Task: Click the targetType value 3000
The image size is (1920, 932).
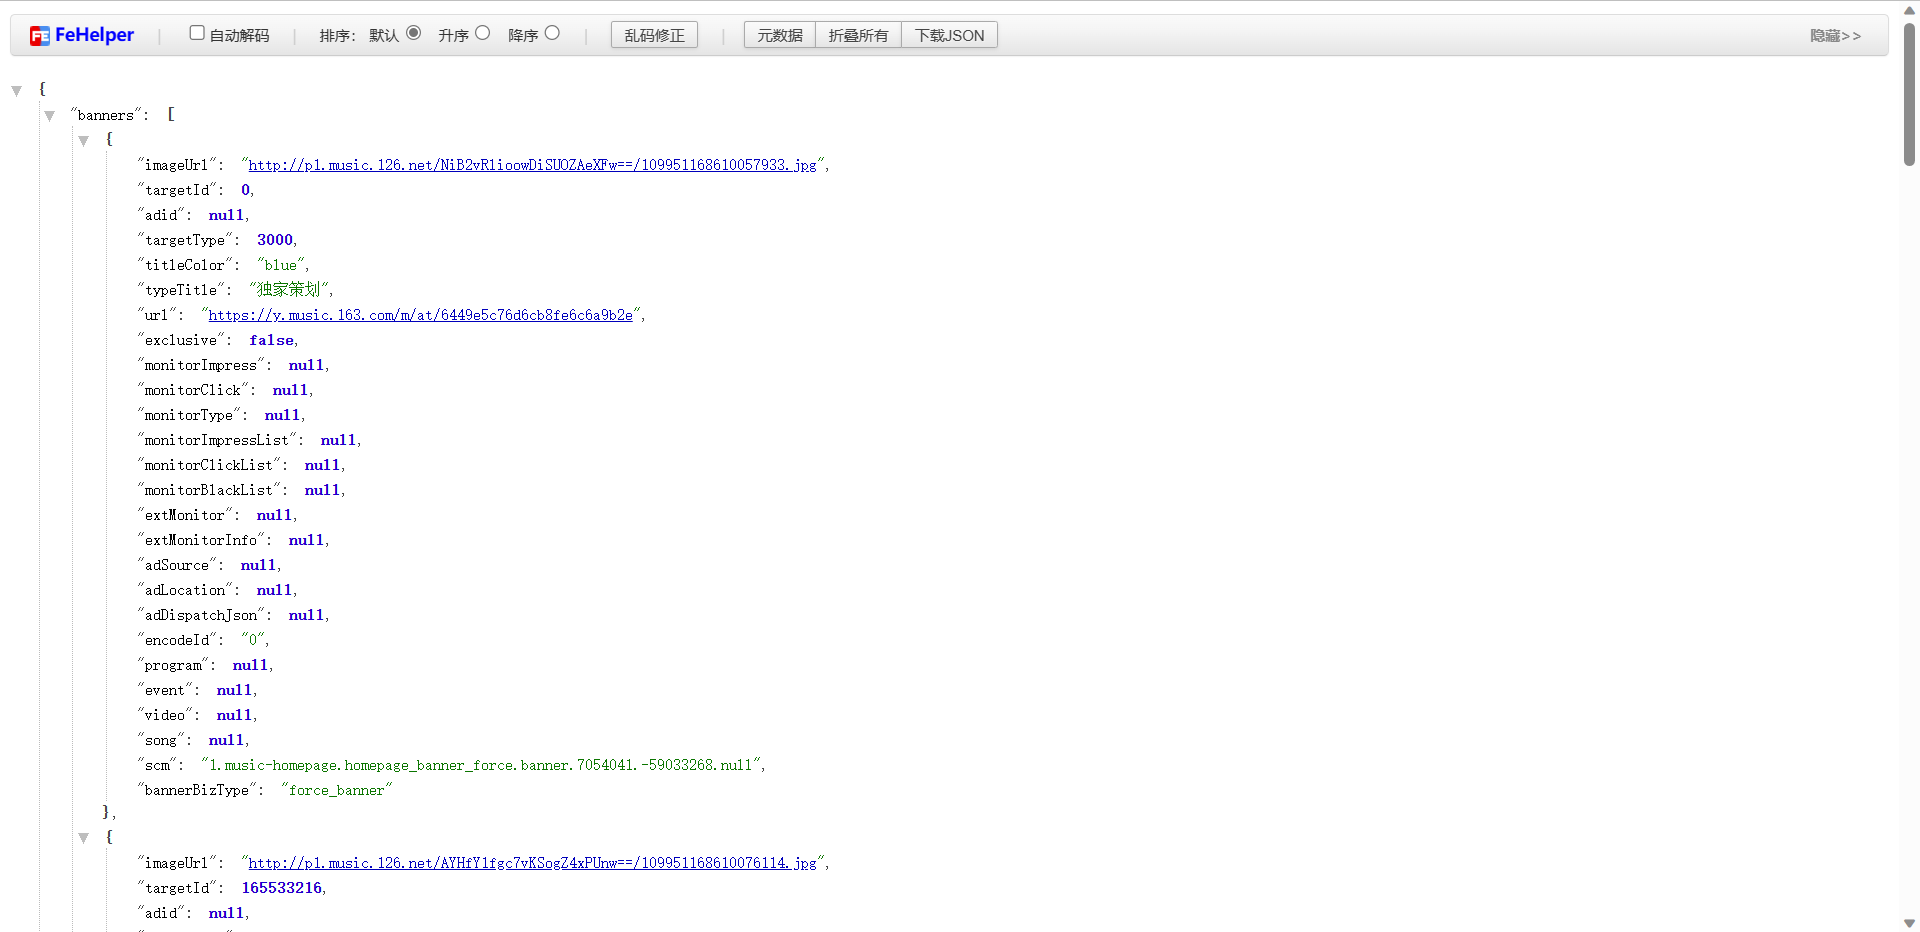Action: click(x=275, y=240)
